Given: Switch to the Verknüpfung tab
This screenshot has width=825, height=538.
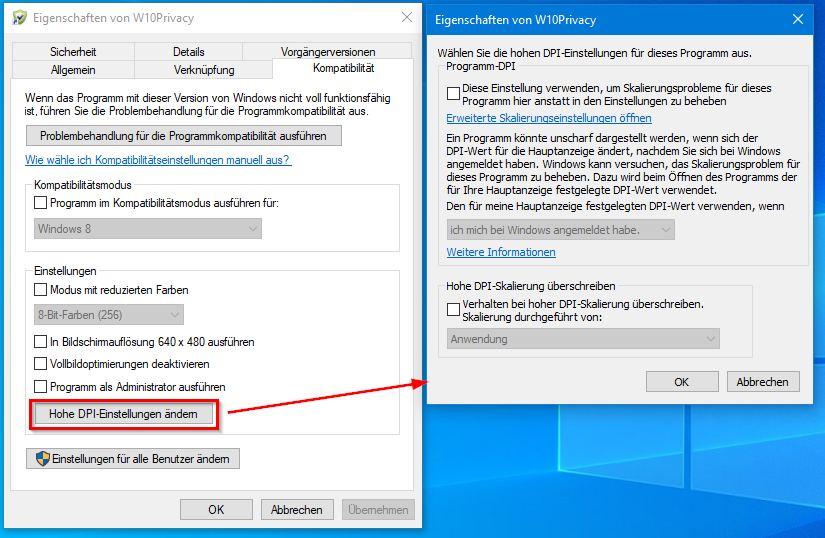Looking at the screenshot, I should [204, 69].
